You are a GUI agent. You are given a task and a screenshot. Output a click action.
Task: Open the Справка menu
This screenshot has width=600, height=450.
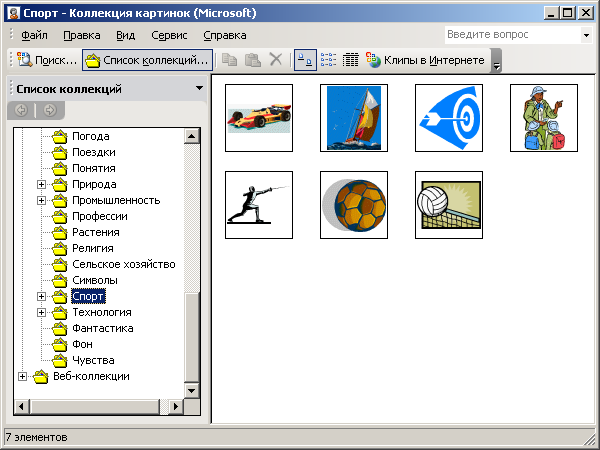click(225, 35)
